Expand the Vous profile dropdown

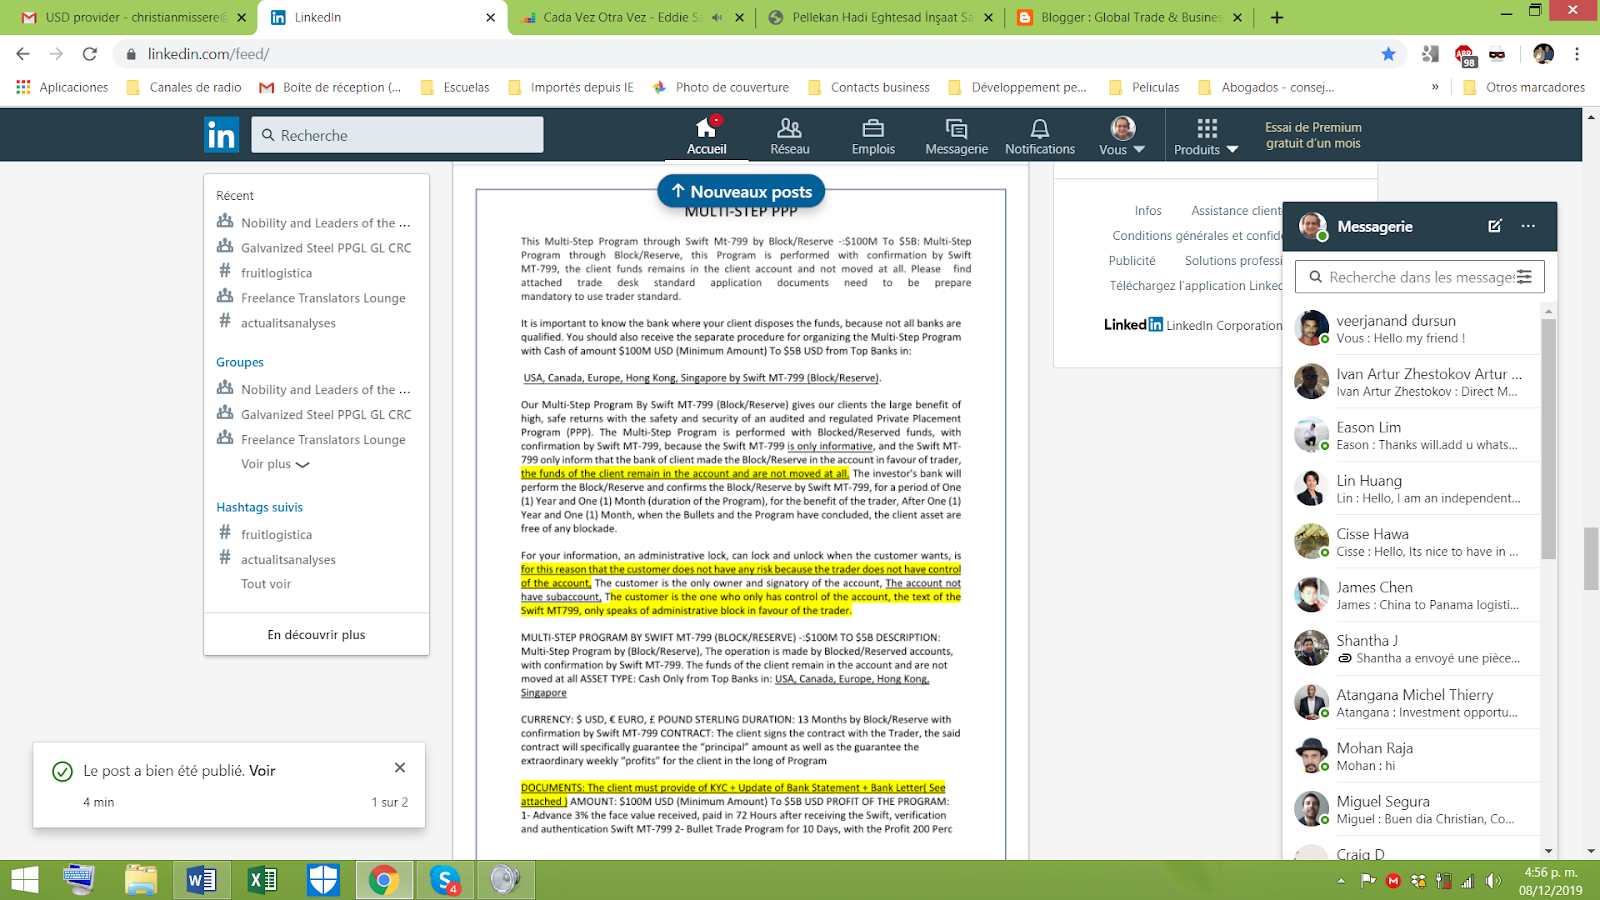(x=1122, y=136)
